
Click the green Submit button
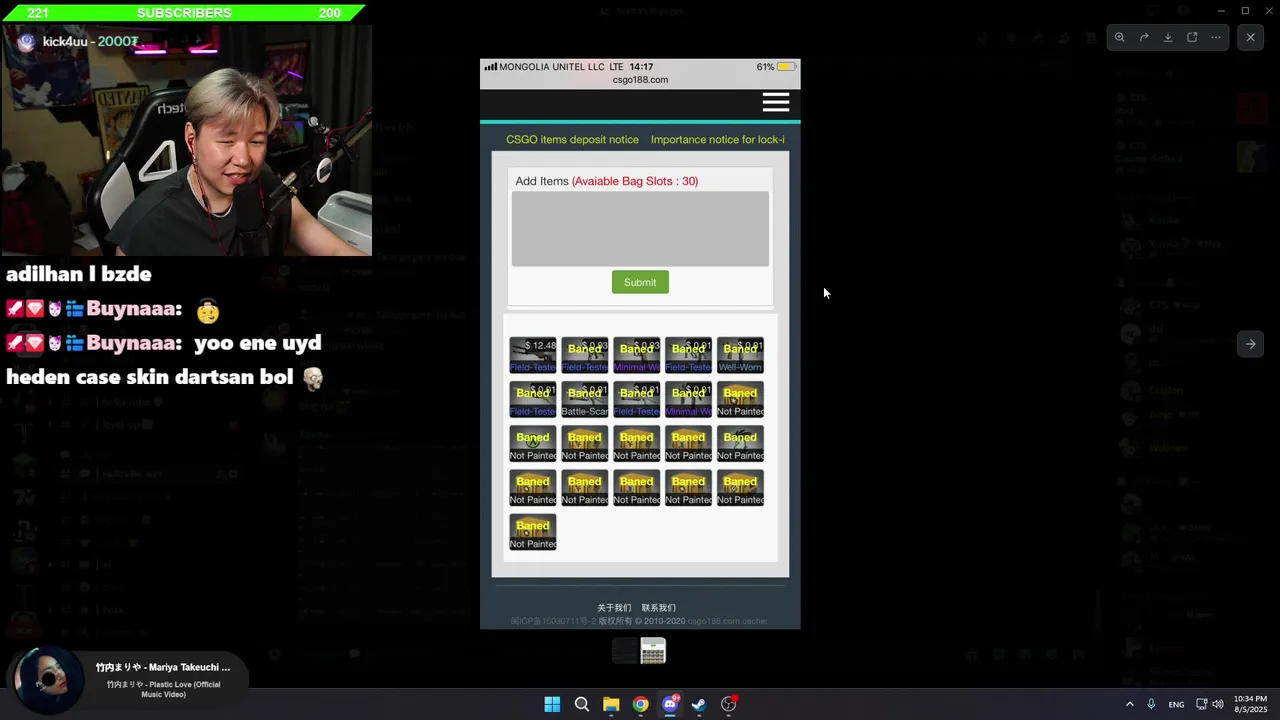coord(640,282)
